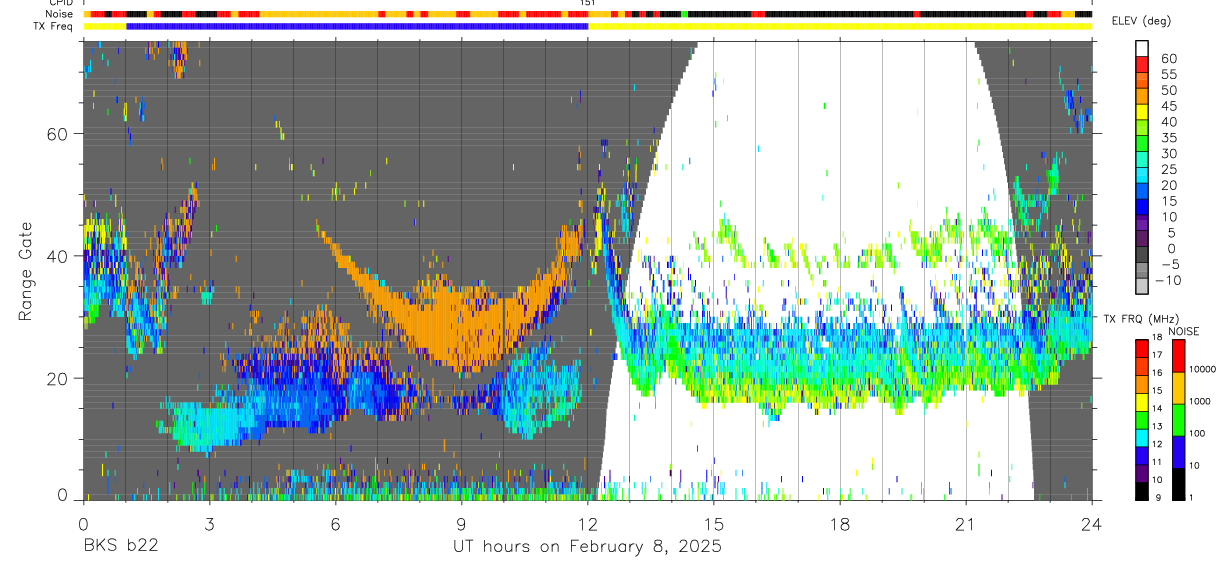Click the '151' CPID value at top
1228x567 pixels.
point(587,4)
